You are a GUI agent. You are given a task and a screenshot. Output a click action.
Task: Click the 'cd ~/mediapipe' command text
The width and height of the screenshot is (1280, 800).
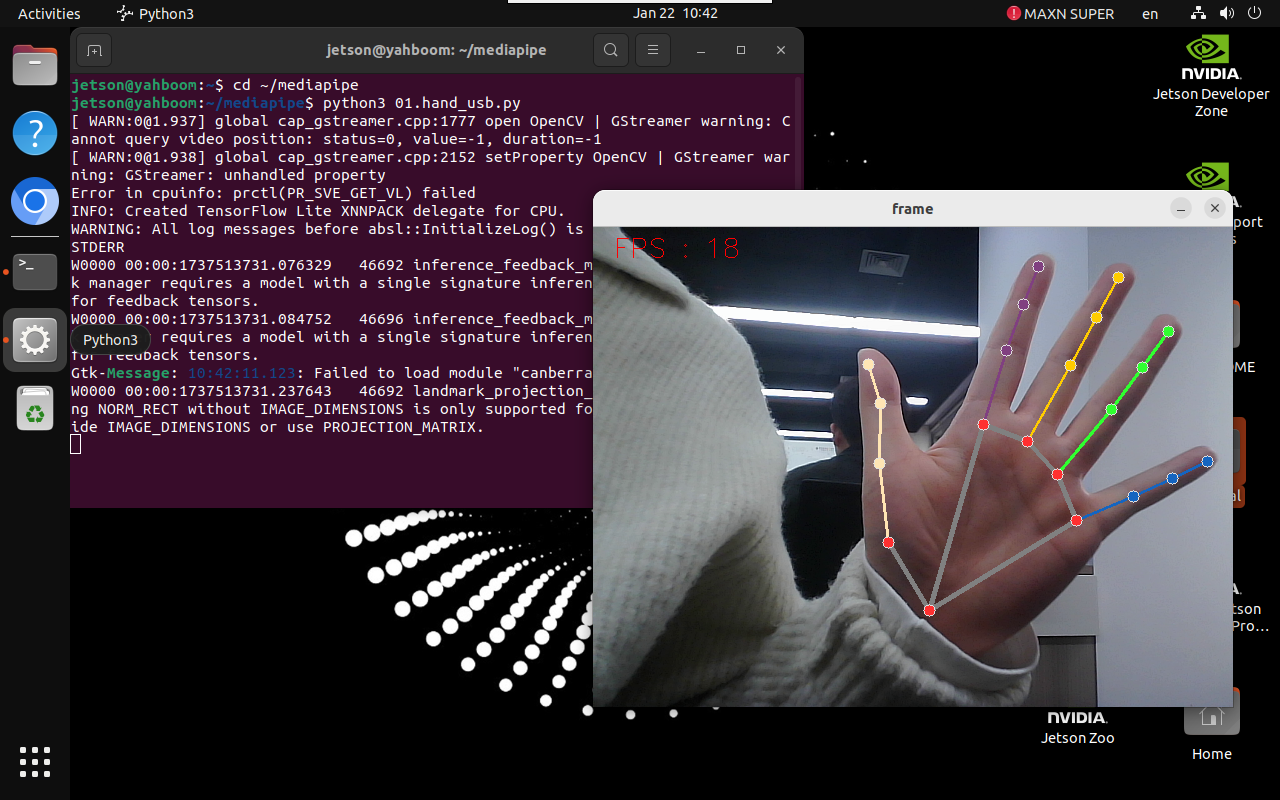tap(295, 85)
